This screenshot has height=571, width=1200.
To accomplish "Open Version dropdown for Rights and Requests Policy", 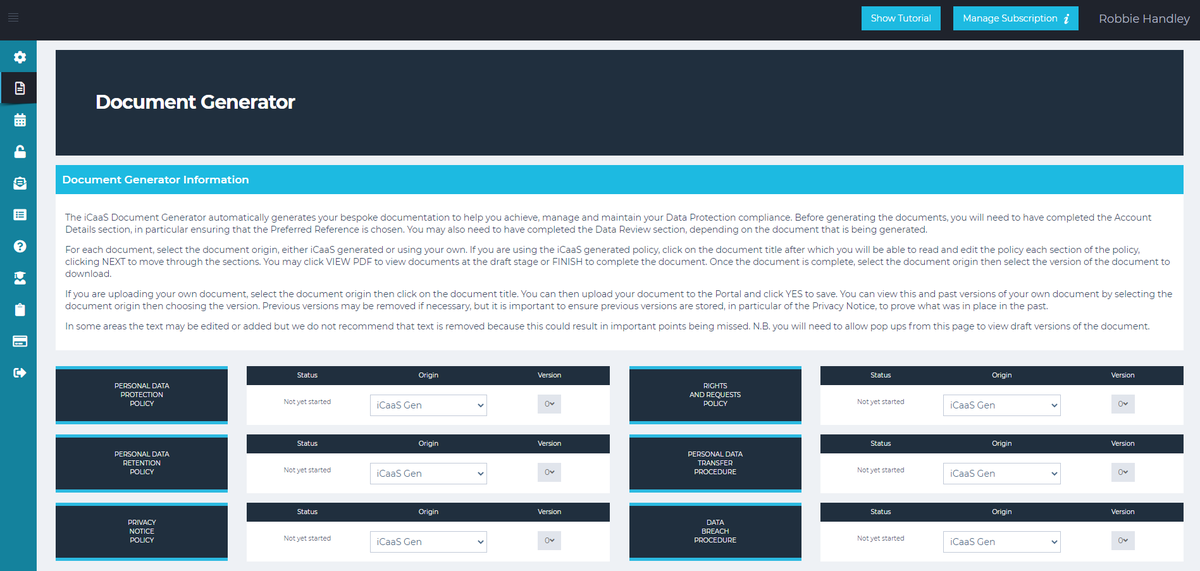I will (1123, 404).
